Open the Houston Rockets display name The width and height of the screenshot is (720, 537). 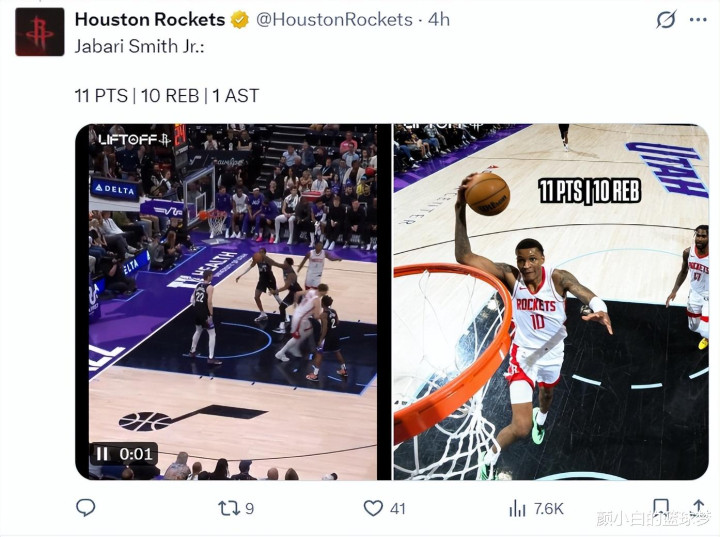point(150,20)
